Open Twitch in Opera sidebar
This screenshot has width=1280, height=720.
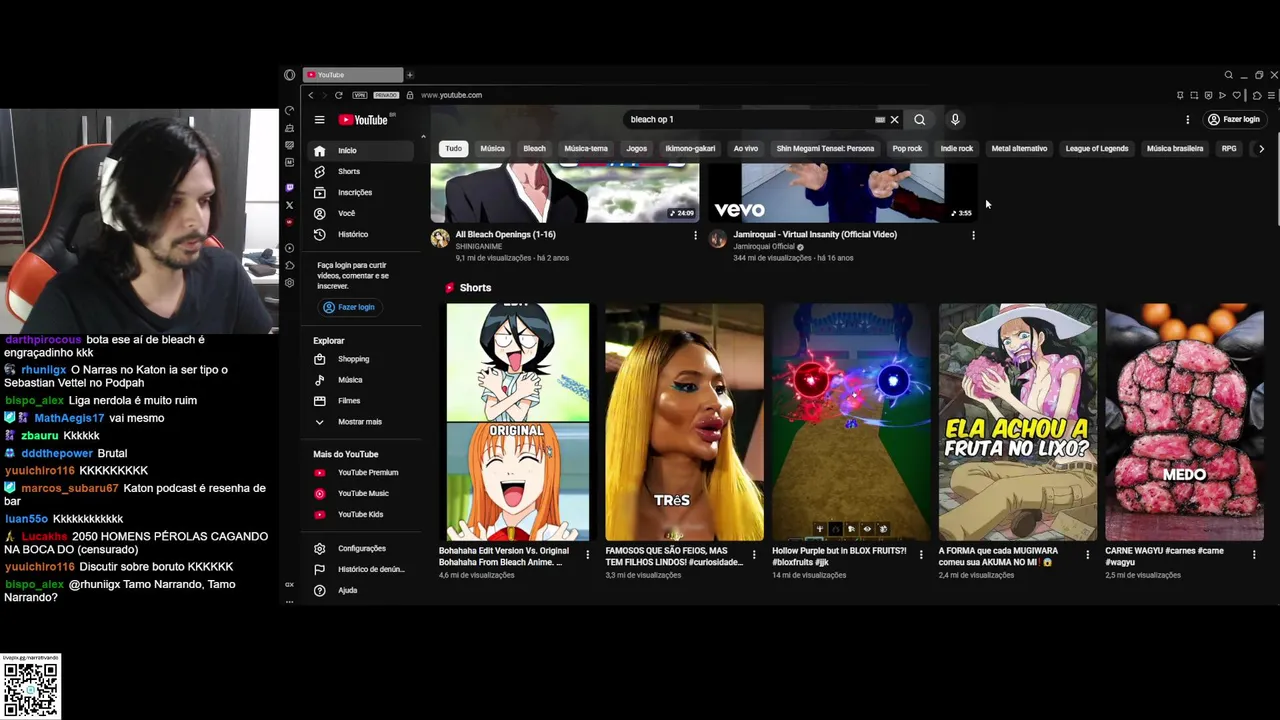pos(289,187)
